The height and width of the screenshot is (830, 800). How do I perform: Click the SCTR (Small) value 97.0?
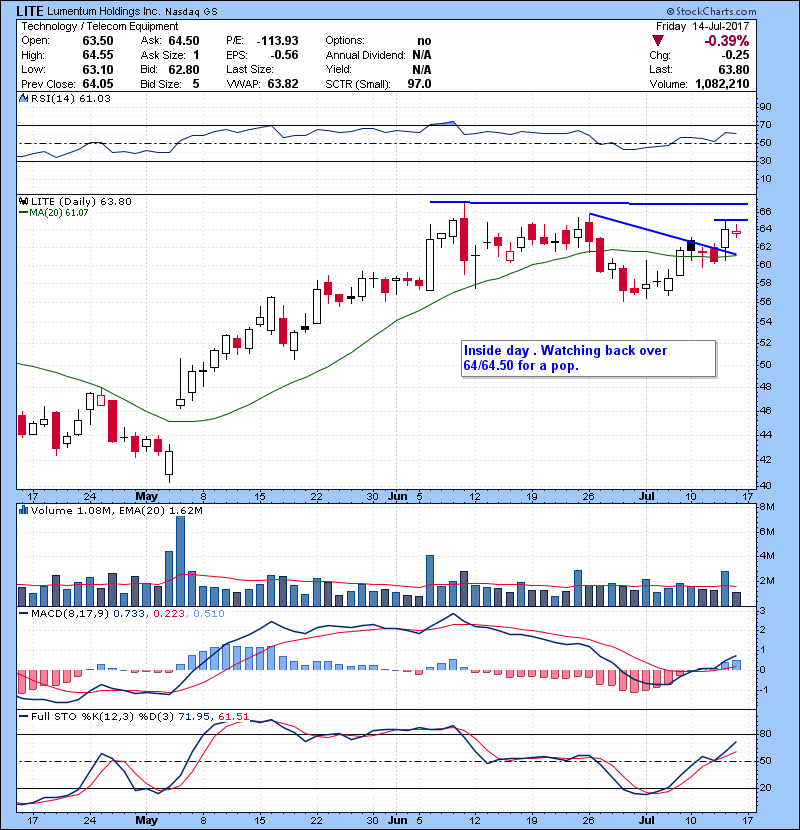tap(419, 84)
